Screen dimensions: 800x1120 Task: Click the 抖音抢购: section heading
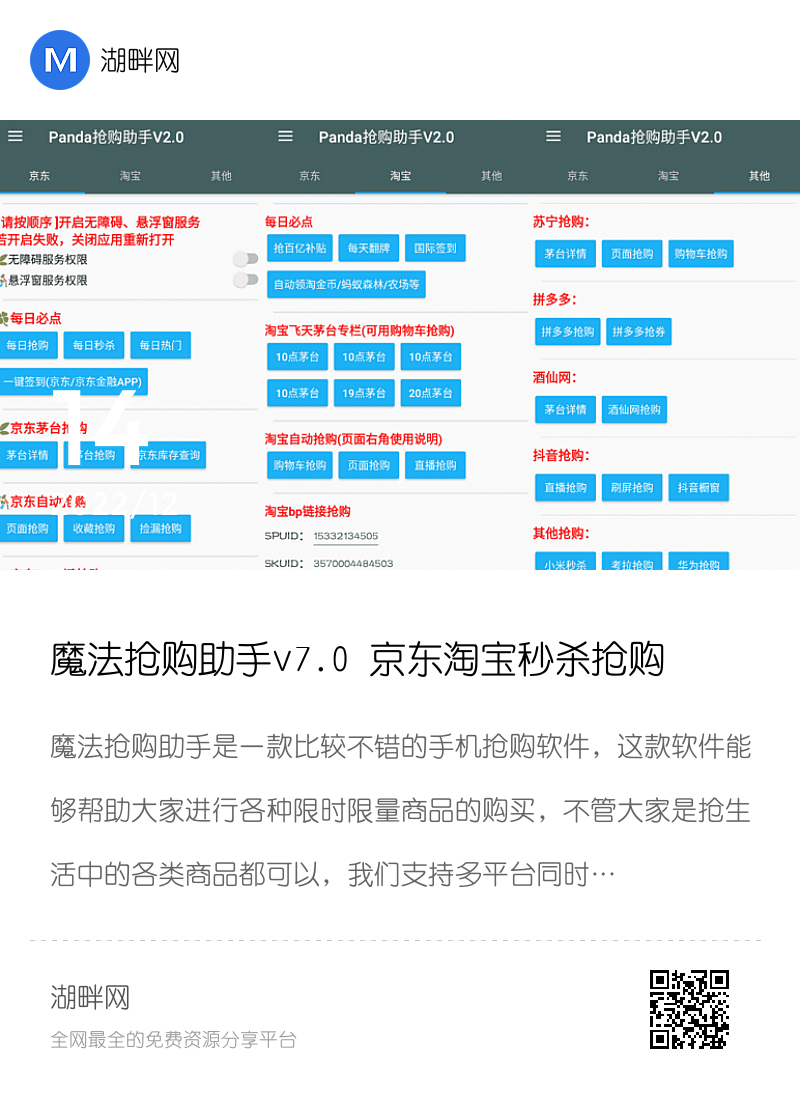pos(561,455)
